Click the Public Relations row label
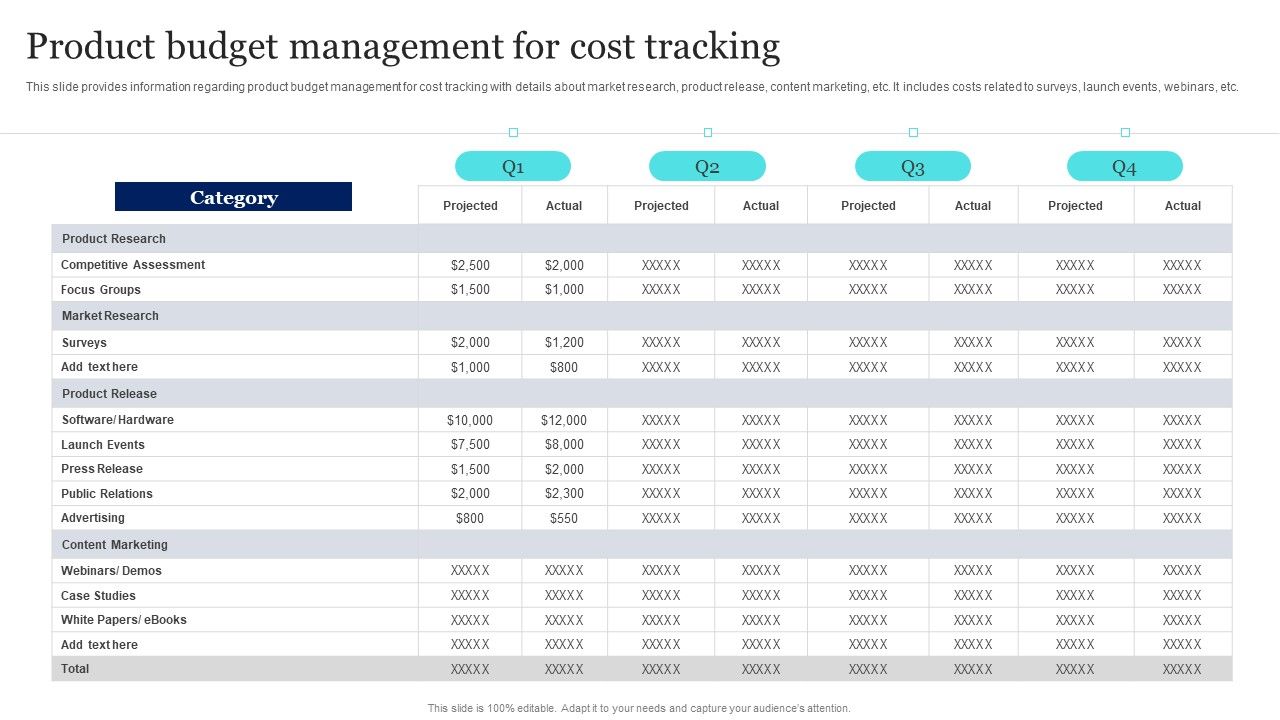Viewport: 1280px width, 720px height. (x=107, y=494)
